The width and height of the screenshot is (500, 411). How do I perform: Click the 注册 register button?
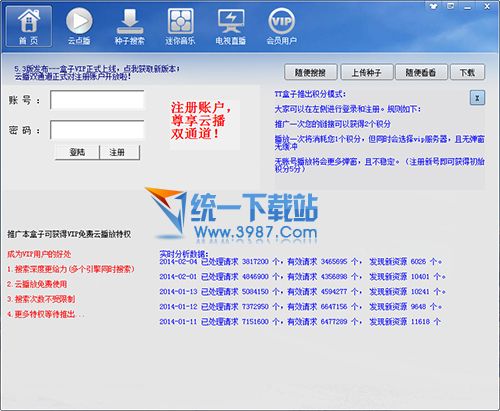point(119,152)
